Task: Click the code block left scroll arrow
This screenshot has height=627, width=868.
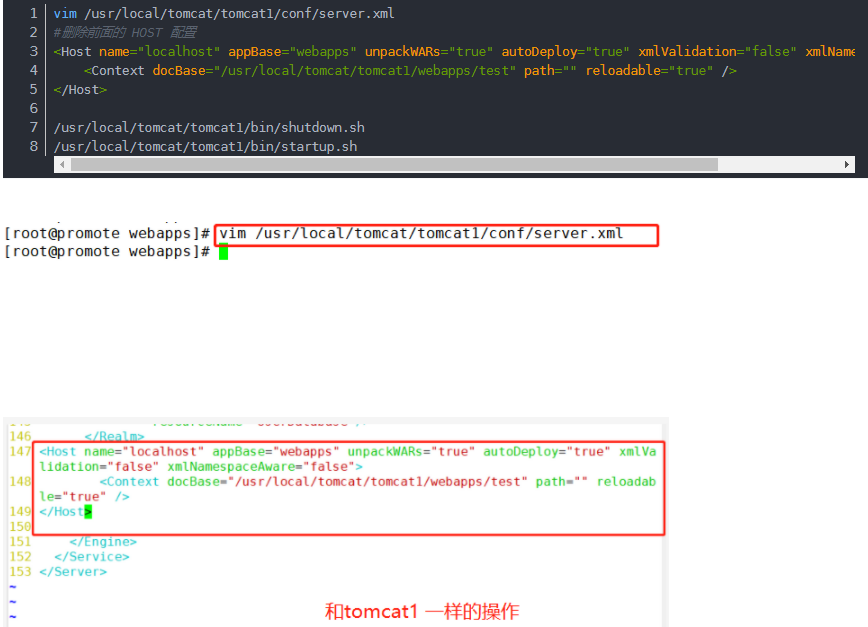Action: 62,164
